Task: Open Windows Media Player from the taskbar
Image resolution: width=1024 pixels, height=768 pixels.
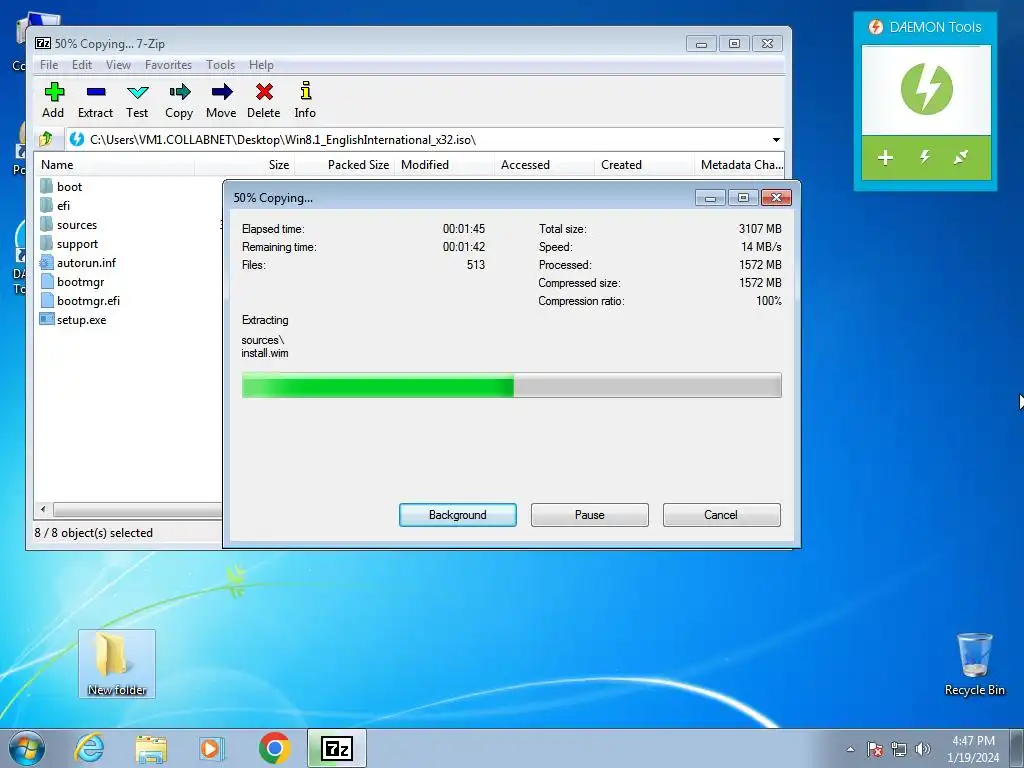Action: click(212, 748)
